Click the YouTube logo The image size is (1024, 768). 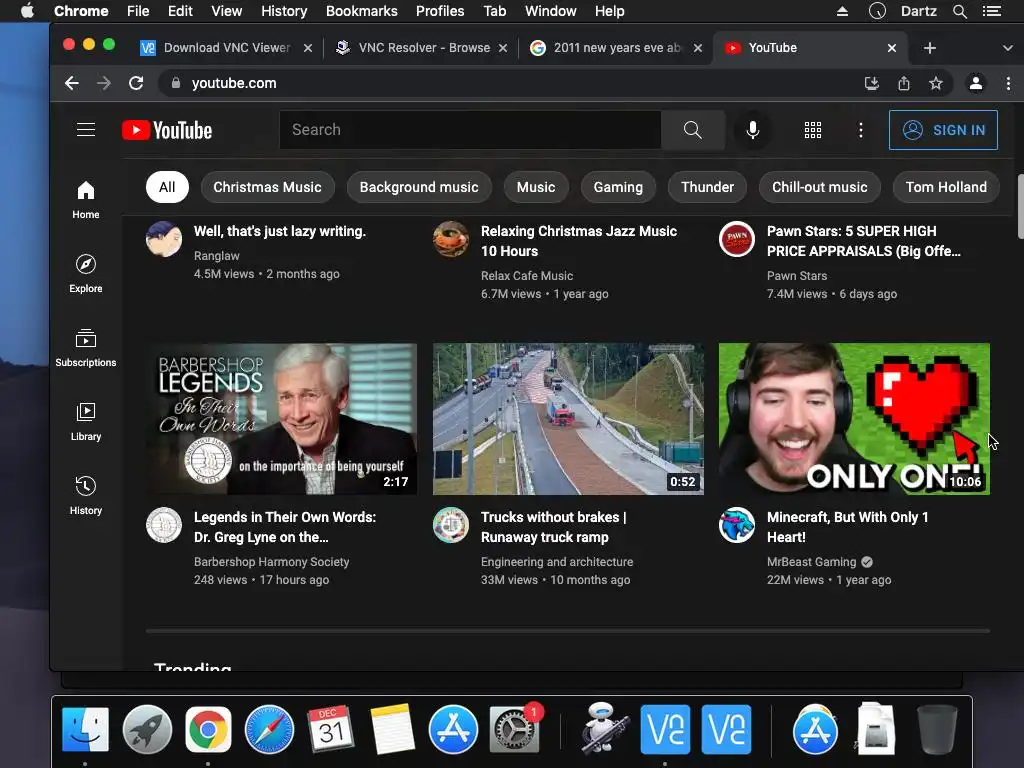(x=167, y=130)
